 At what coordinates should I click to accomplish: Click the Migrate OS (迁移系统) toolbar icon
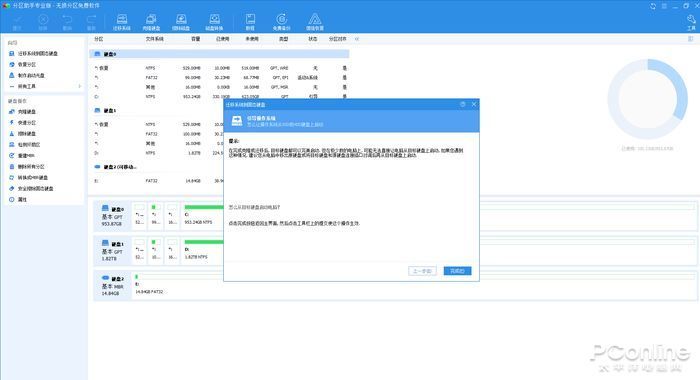pyautogui.click(x=121, y=22)
